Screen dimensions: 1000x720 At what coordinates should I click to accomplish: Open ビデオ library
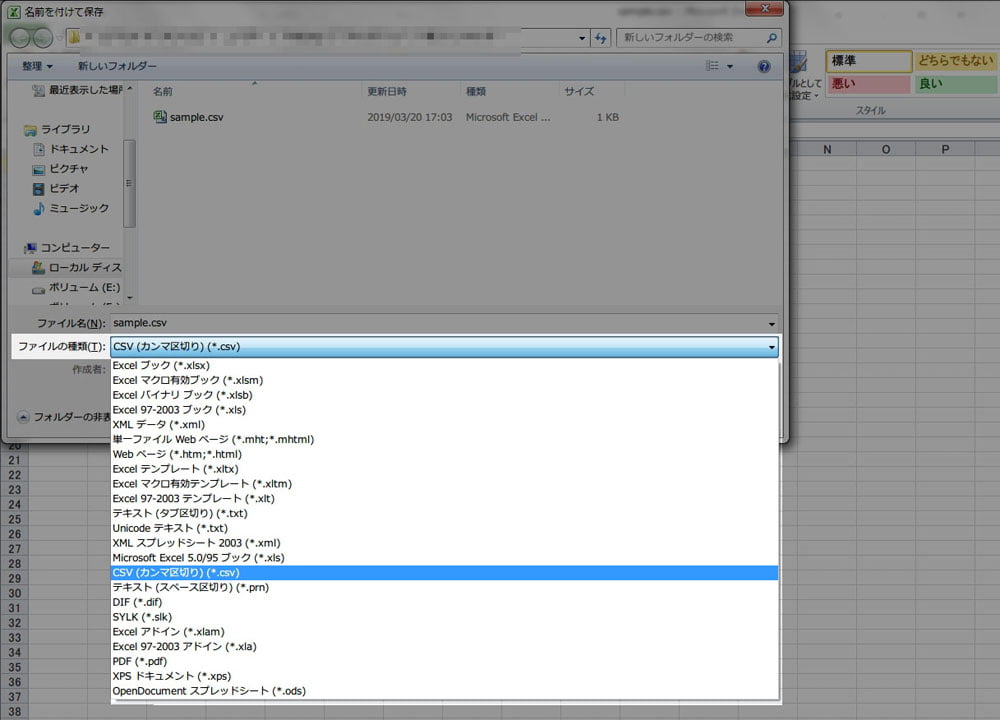point(56,189)
